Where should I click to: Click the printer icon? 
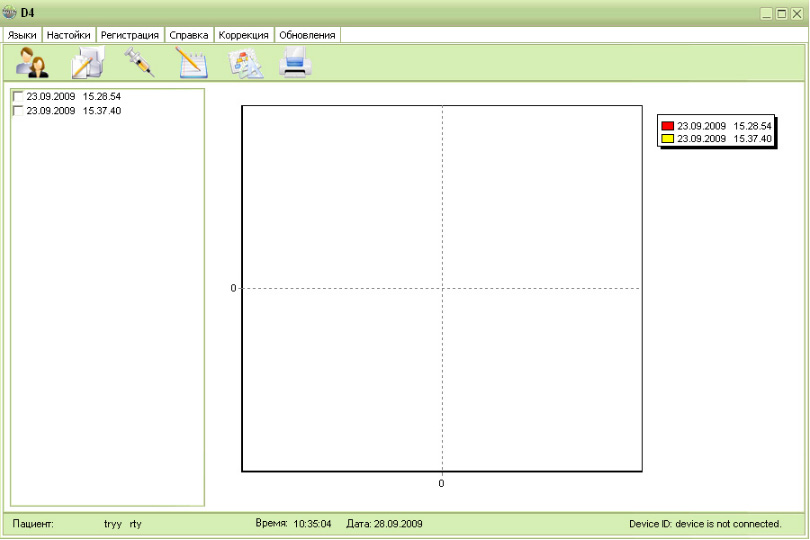pyautogui.click(x=296, y=64)
